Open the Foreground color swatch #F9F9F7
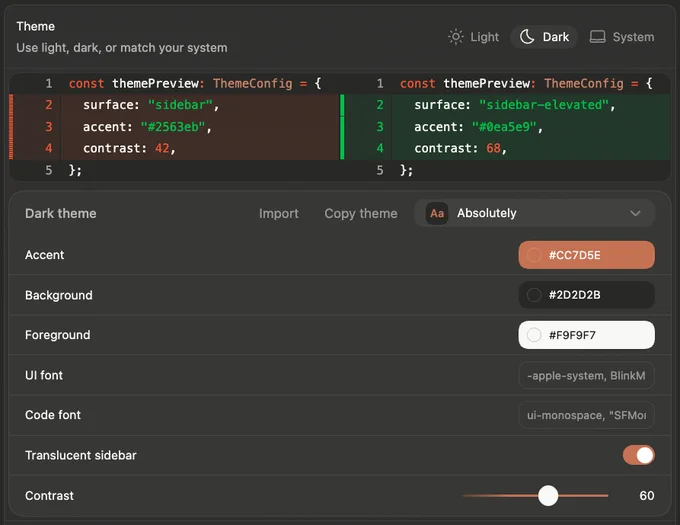680x525 pixels. point(586,335)
